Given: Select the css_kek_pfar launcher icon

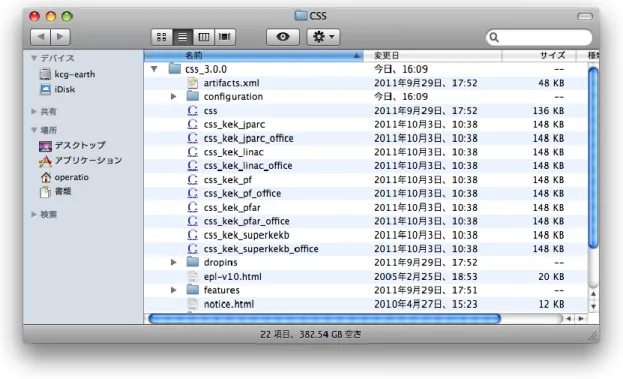Looking at the screenshot, I should pos(193,207).
